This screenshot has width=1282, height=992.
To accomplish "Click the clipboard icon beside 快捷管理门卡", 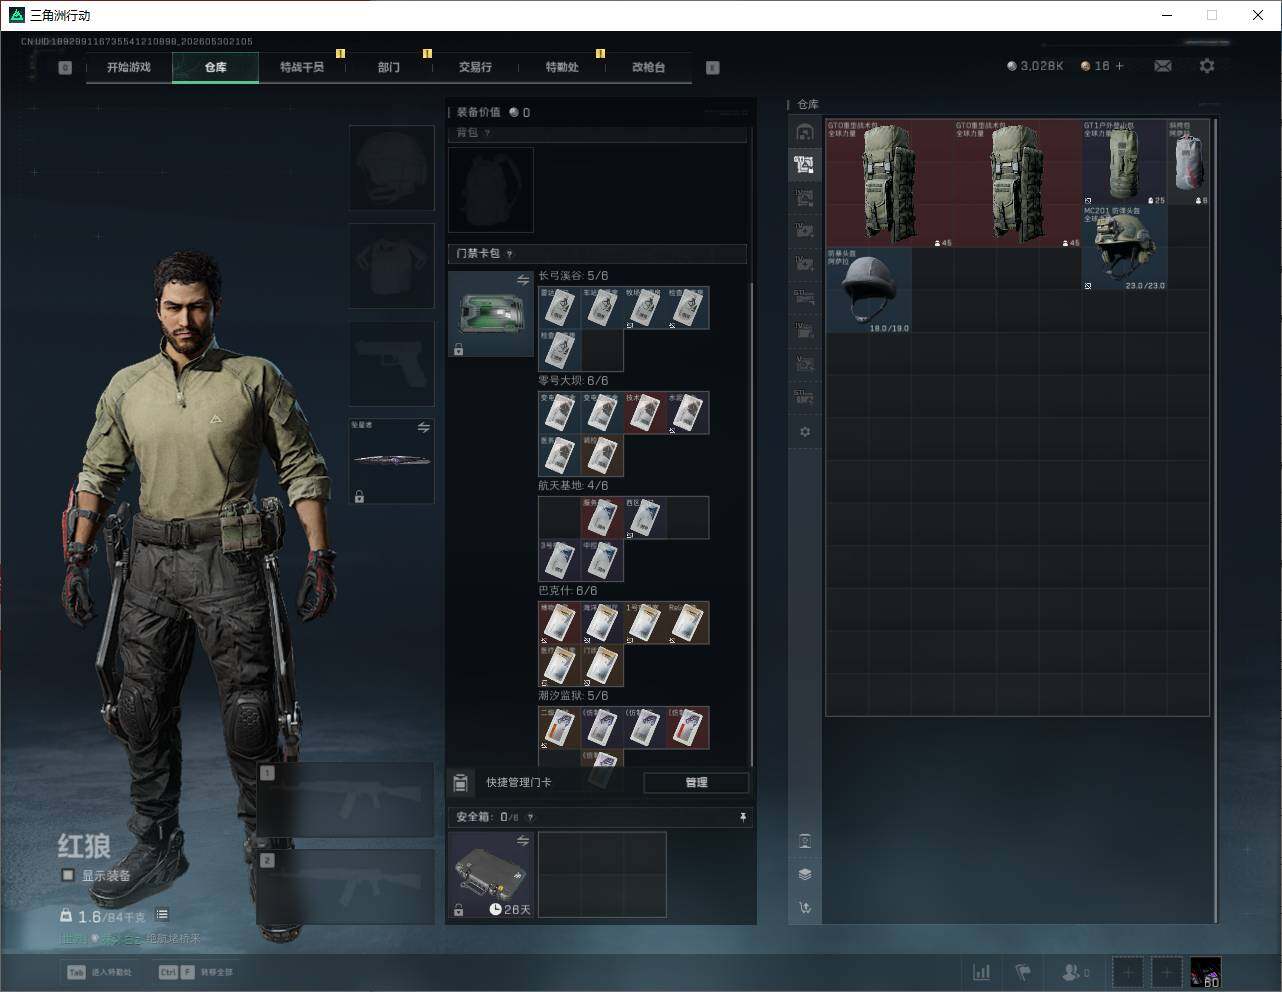I will (x=461, y=783).
